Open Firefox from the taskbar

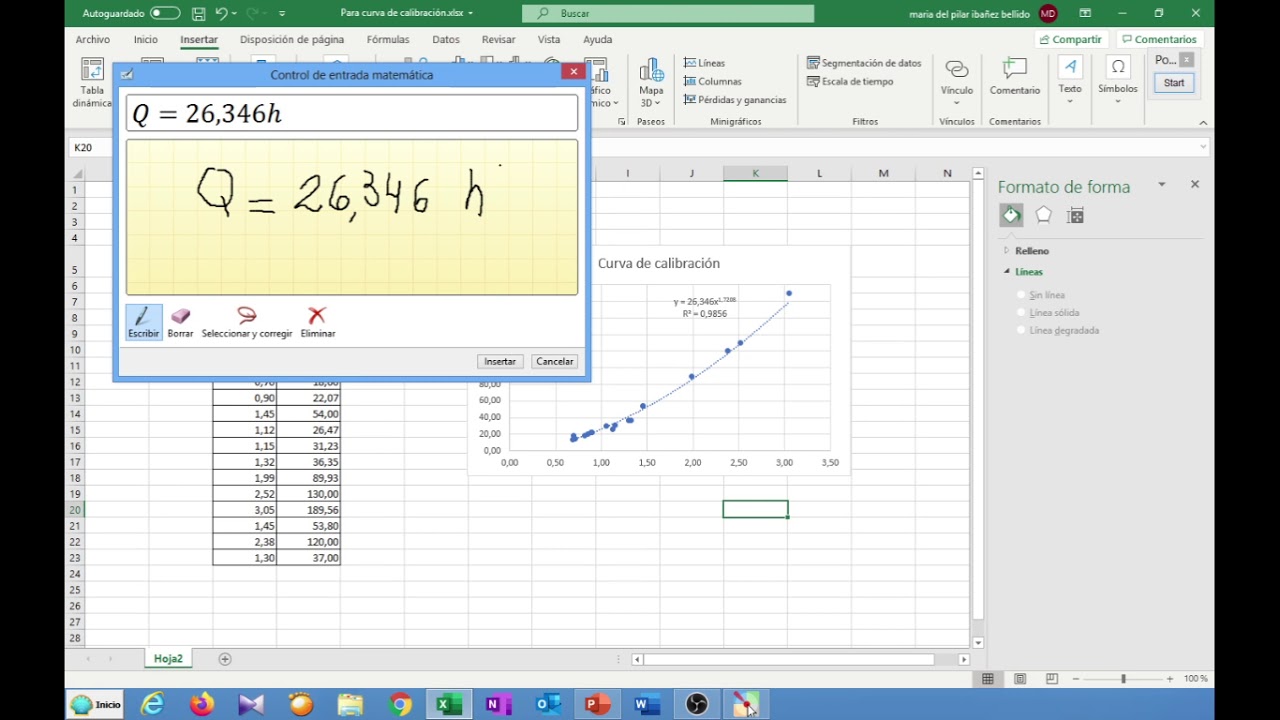tap(202, 705)
